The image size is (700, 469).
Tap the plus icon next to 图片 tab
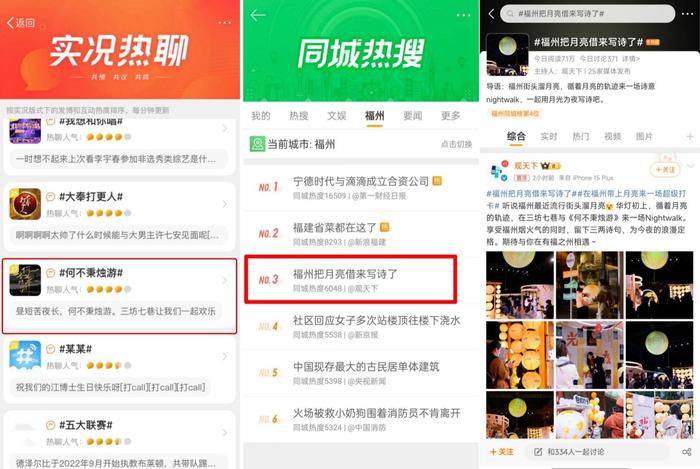(690, 137)
